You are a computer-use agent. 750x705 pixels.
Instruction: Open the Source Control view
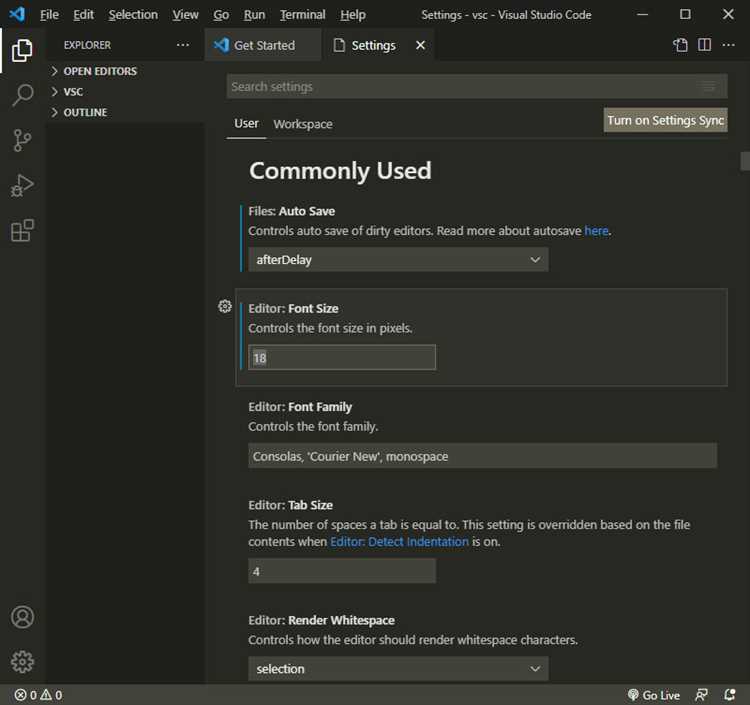22,141
